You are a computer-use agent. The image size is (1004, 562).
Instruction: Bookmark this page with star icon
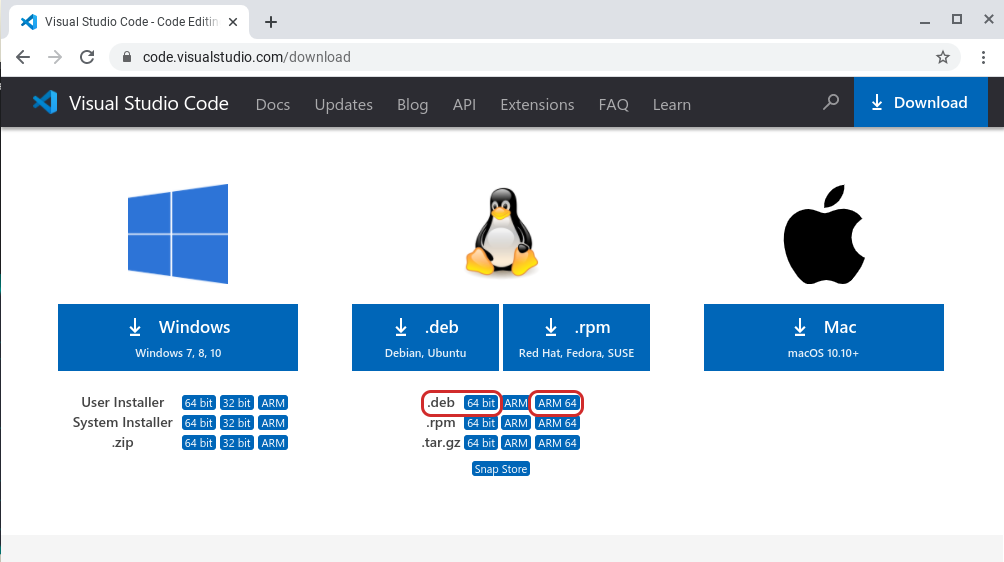pyautogui.click(x=942, y=57)
